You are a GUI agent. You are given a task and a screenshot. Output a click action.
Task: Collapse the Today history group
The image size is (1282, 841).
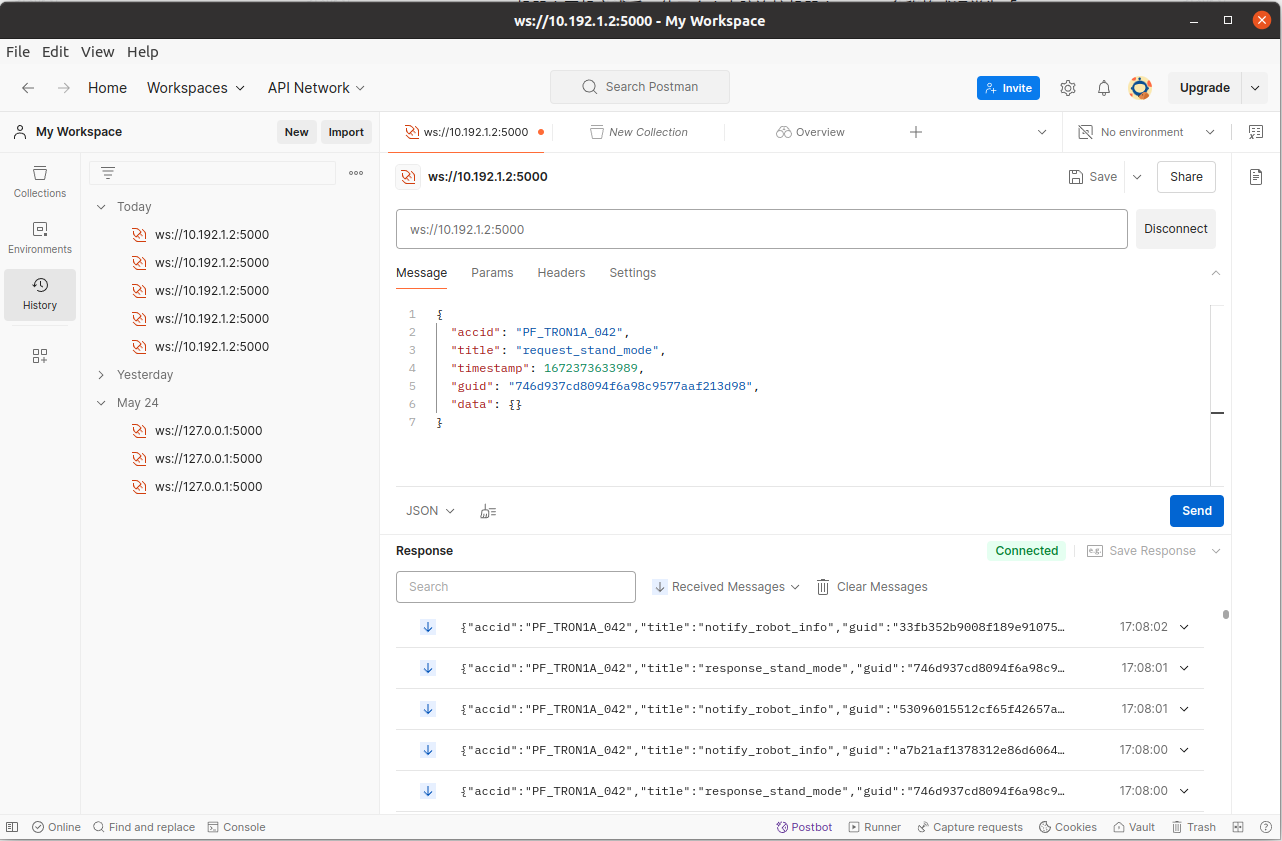tap(101, 207)
